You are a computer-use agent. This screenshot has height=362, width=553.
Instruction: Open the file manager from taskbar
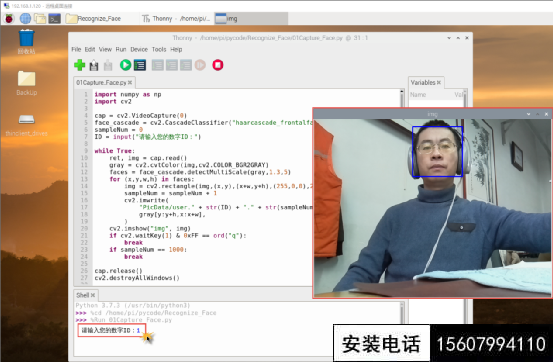[x=40, y=18]
